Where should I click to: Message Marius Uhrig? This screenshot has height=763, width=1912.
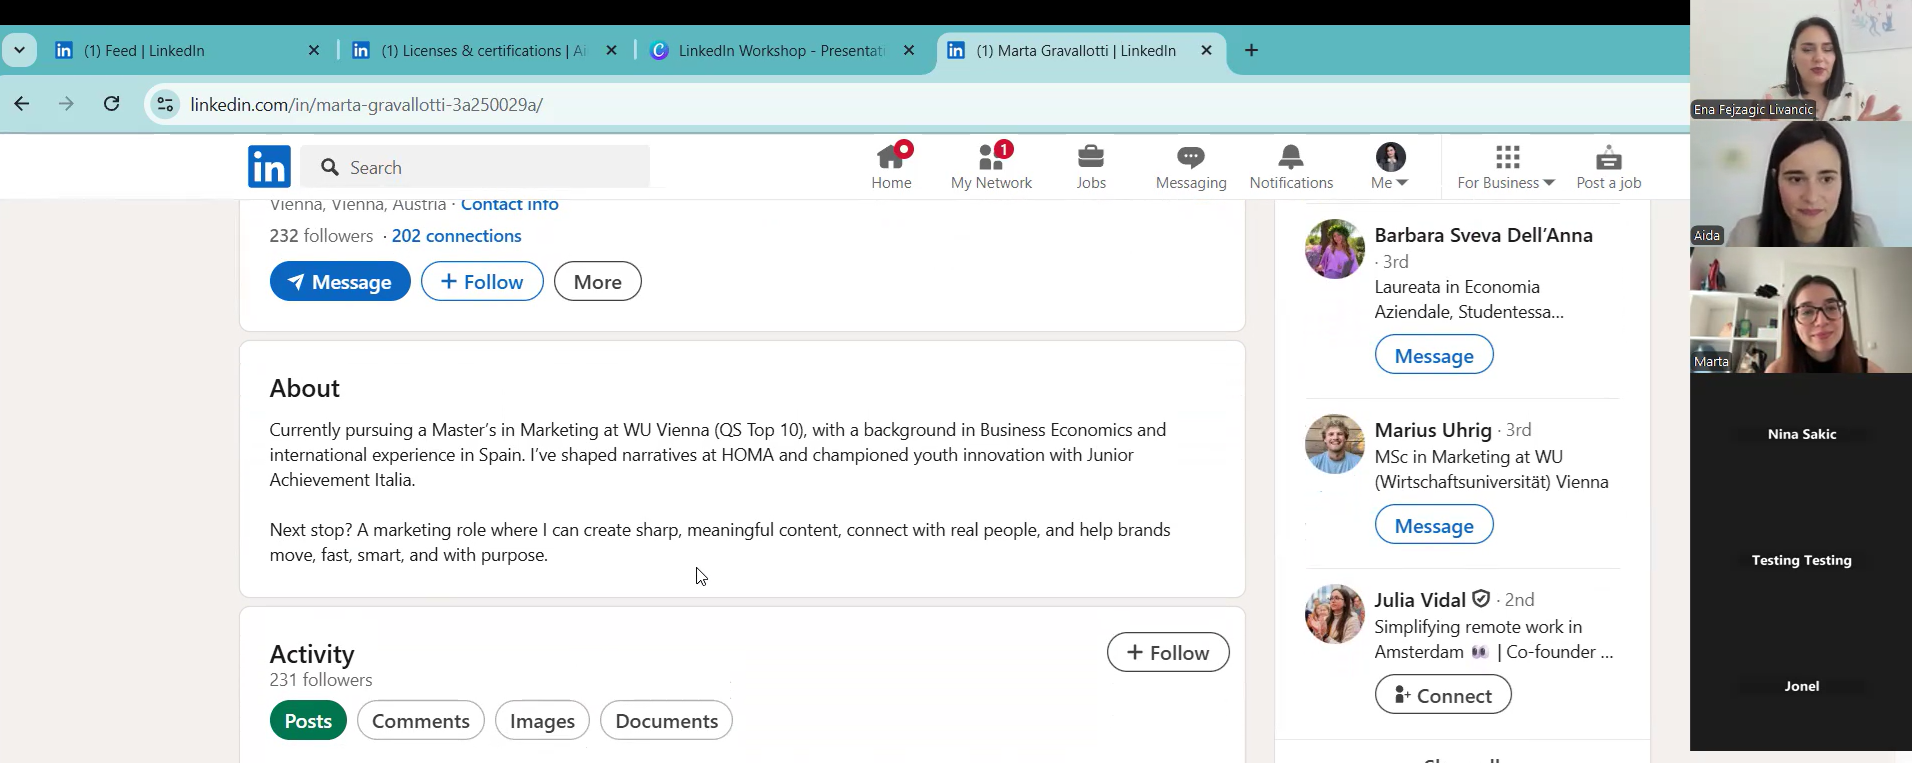point(1434,525)
